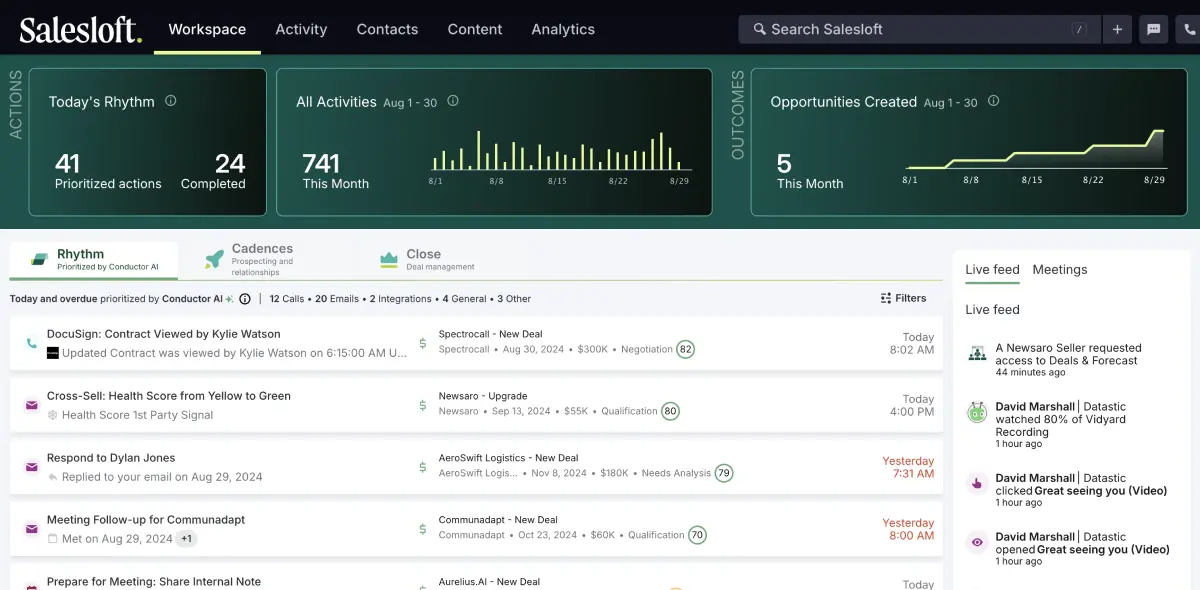Click Health Score 1st Party Signal text
This screenshot has width=1200, height=590.
[x=137, y=415]
